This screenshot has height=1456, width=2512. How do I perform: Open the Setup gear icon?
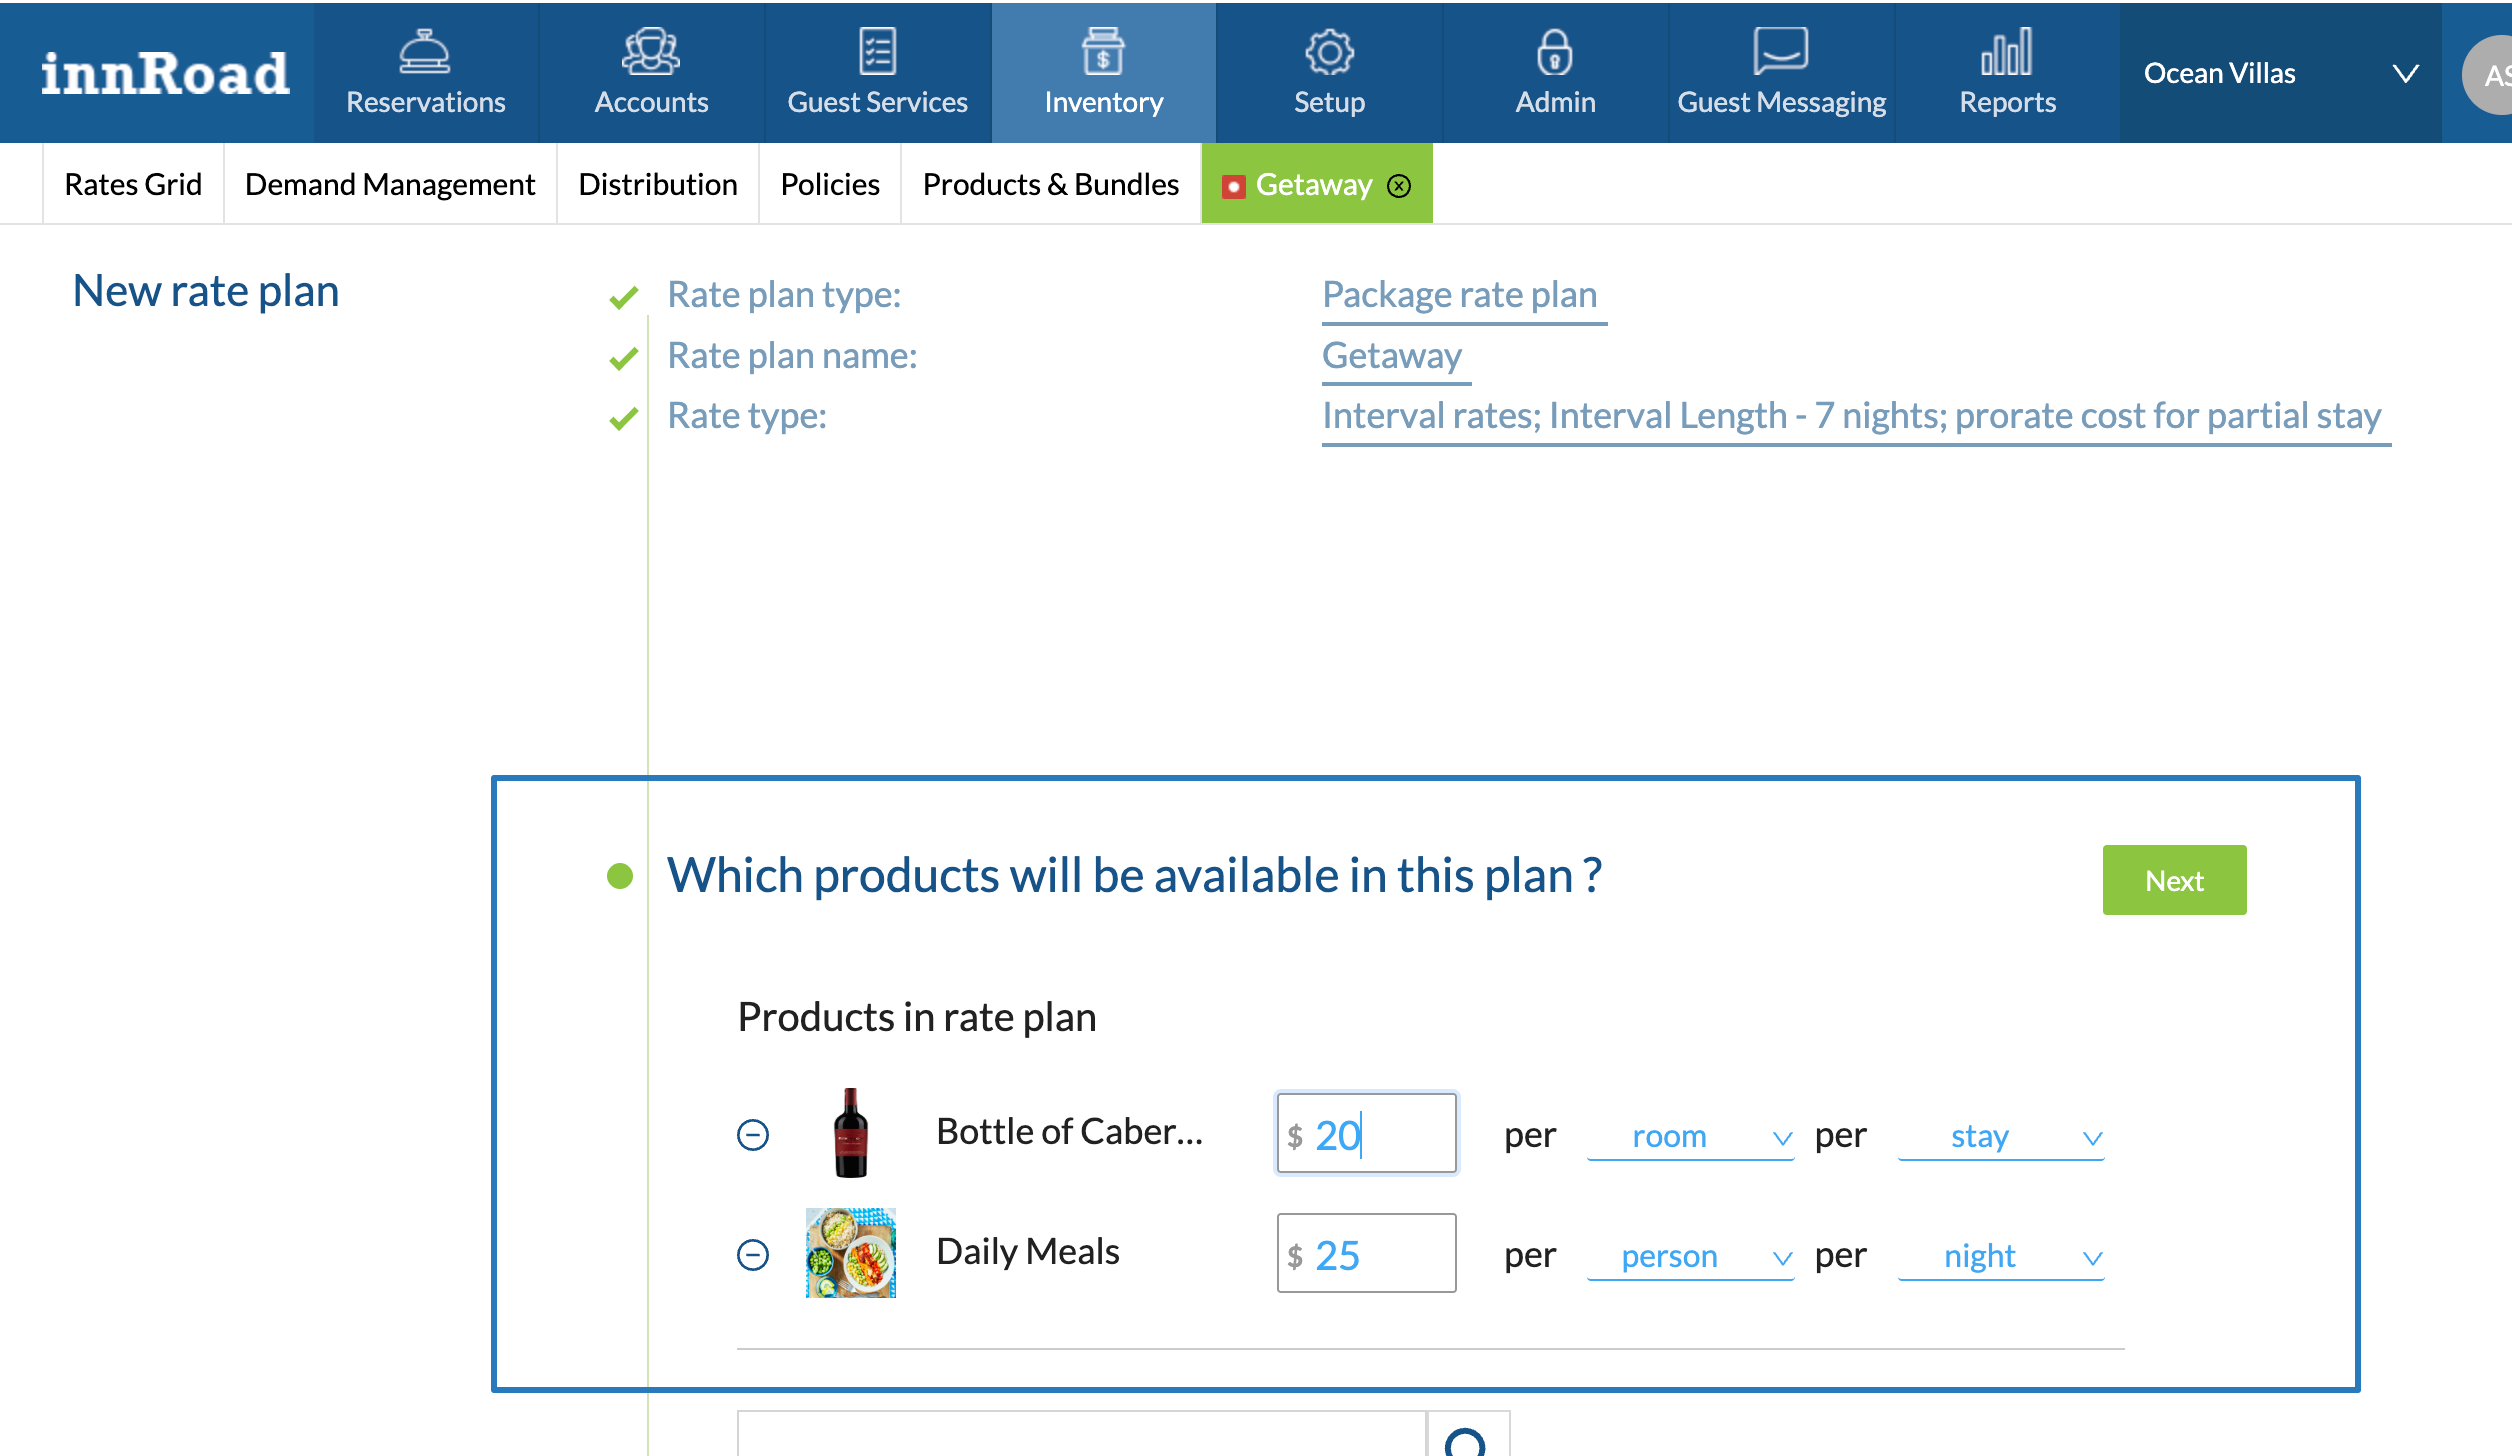pyautogui.click(x=1329, y=52)
